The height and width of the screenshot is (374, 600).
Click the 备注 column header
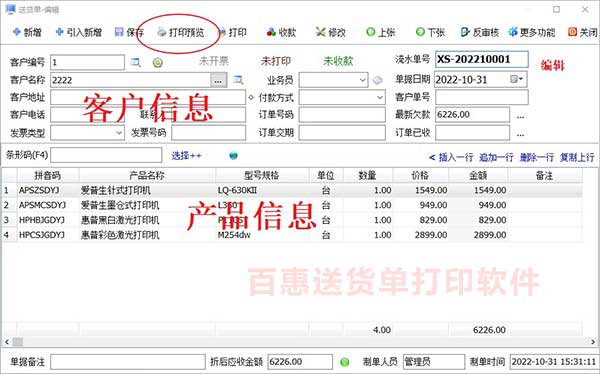click(x=545, y=175)
